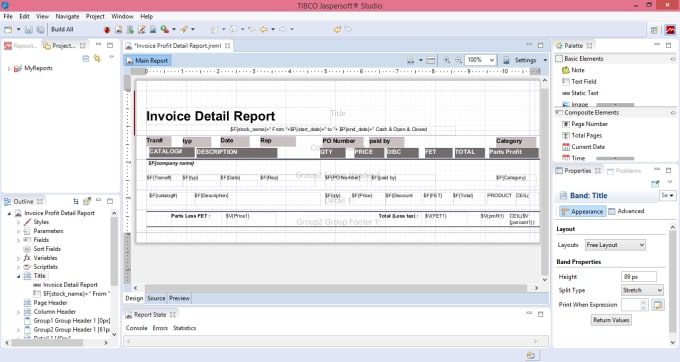Open the File menu

[8, 16]
